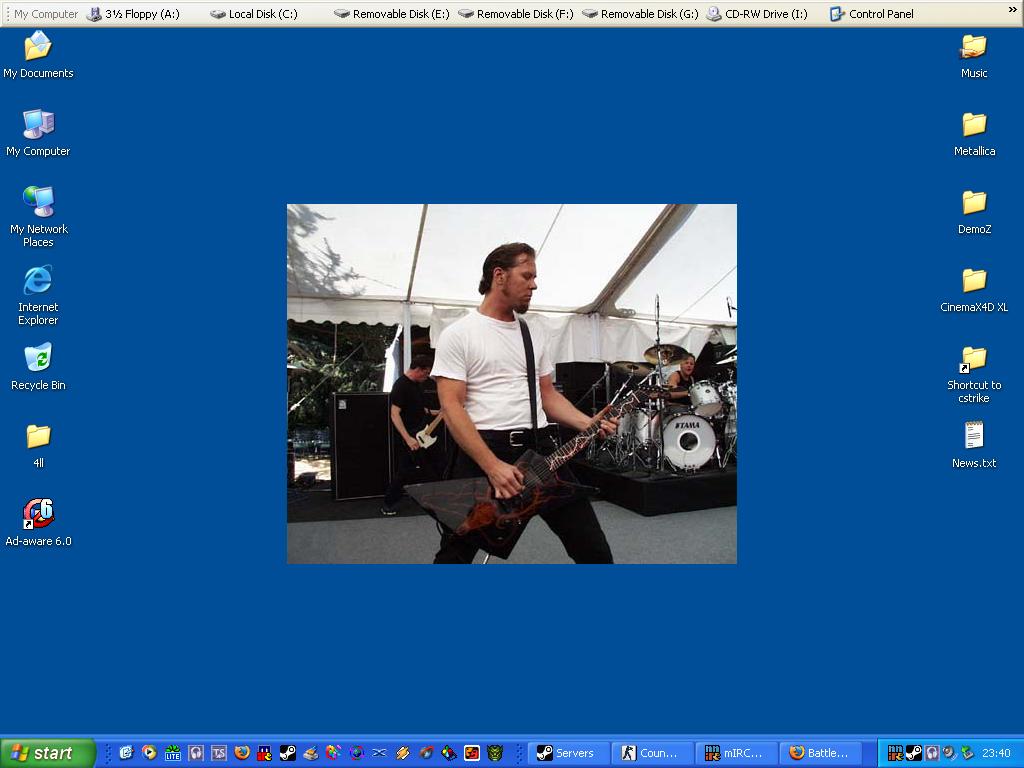The width and height of the screenshot is (1024, 768).
Task: Open 3½ Floppy (A:) from top toolbar
Action: (133, 14)
